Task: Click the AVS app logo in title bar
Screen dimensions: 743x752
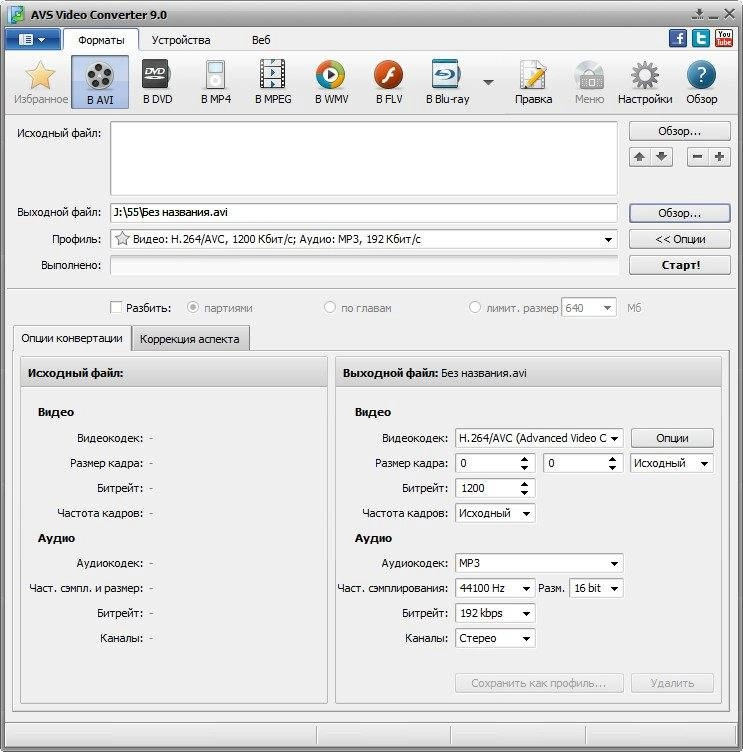Action: 17,14
